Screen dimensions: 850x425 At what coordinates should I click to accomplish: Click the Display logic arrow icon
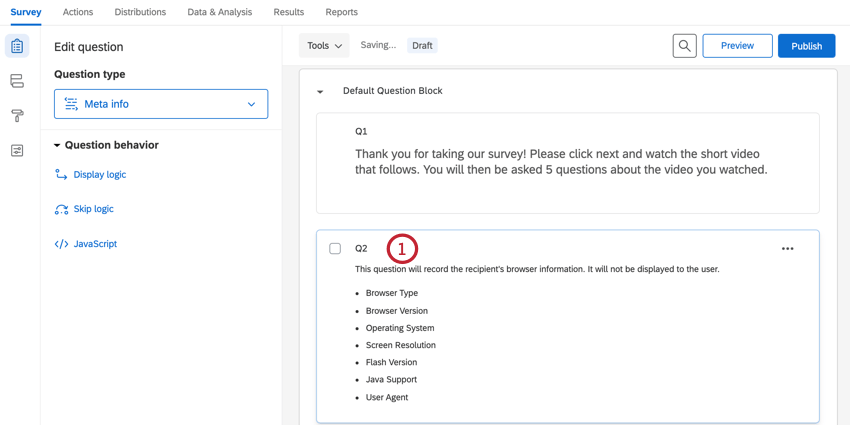click(x=61, y=175)
